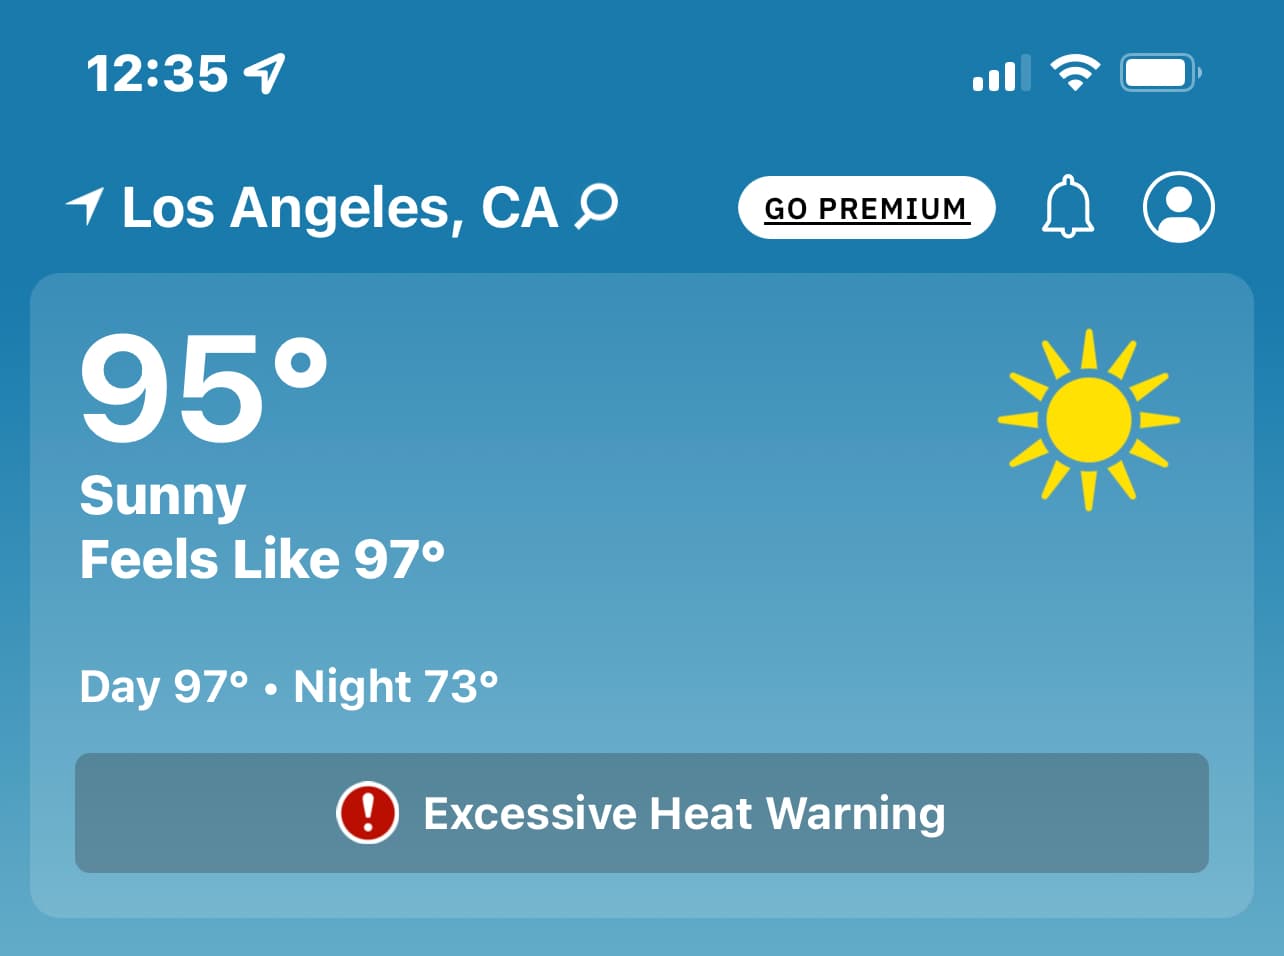Screen dimensions: 1284x956
Task: Tap current location arrow beside Los Angeles
Action: click(x=85, y=205)
